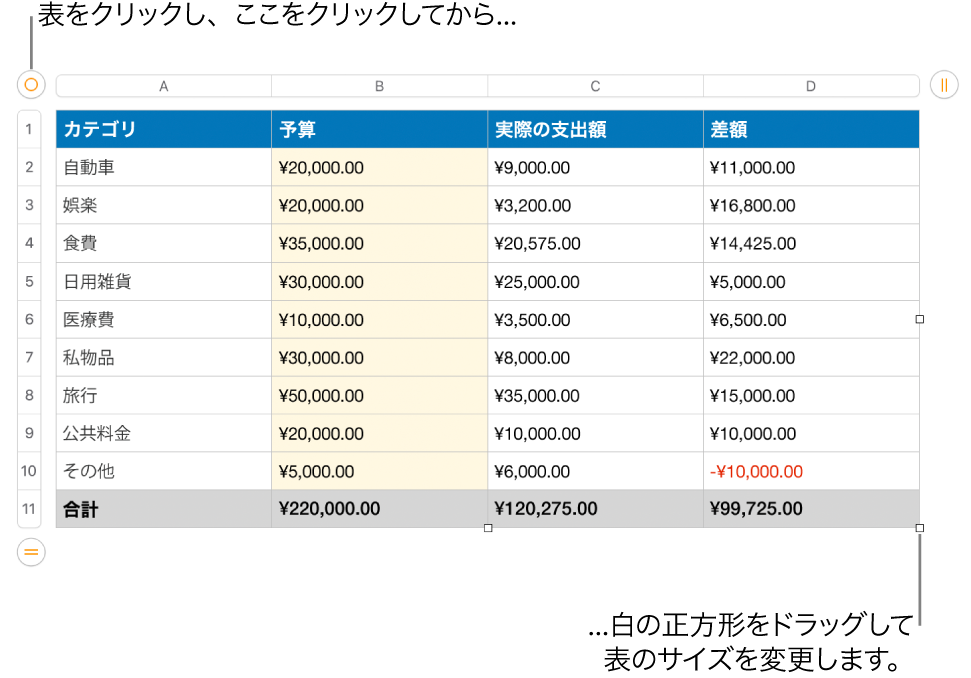Select column B reference tab
971x678 pixels.
(379, 85)
